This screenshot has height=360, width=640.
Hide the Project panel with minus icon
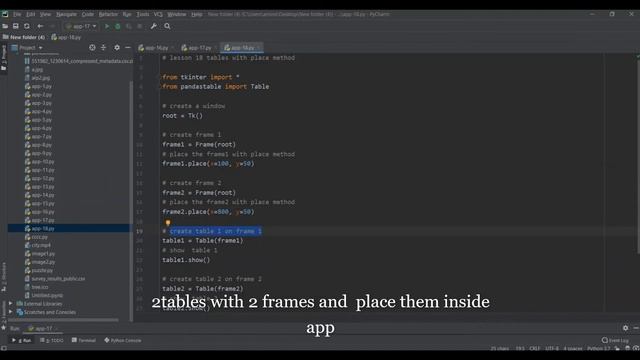[128, 48]
